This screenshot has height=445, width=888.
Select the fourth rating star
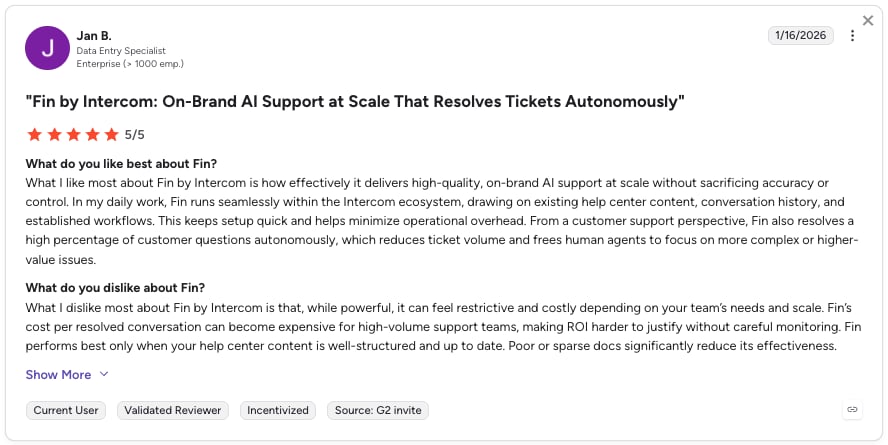coord(93,135)
